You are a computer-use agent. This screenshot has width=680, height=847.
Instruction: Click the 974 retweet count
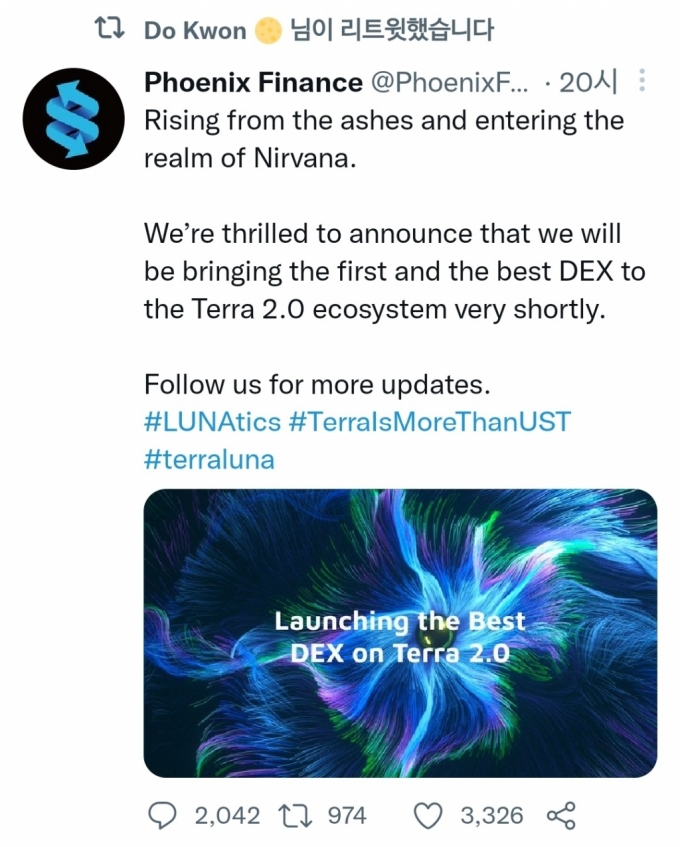(348, 816)
